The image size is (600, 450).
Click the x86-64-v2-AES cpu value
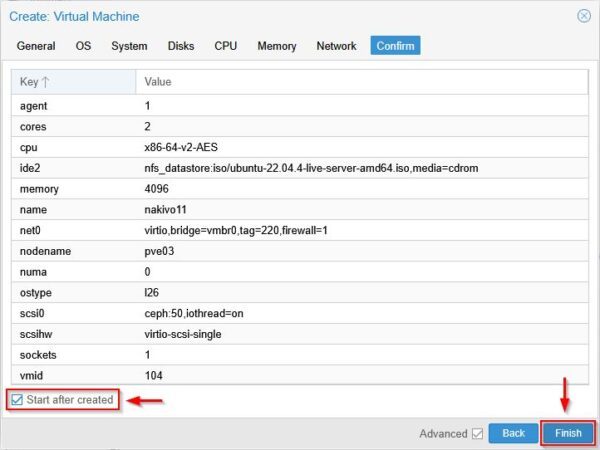coord(181,147)
